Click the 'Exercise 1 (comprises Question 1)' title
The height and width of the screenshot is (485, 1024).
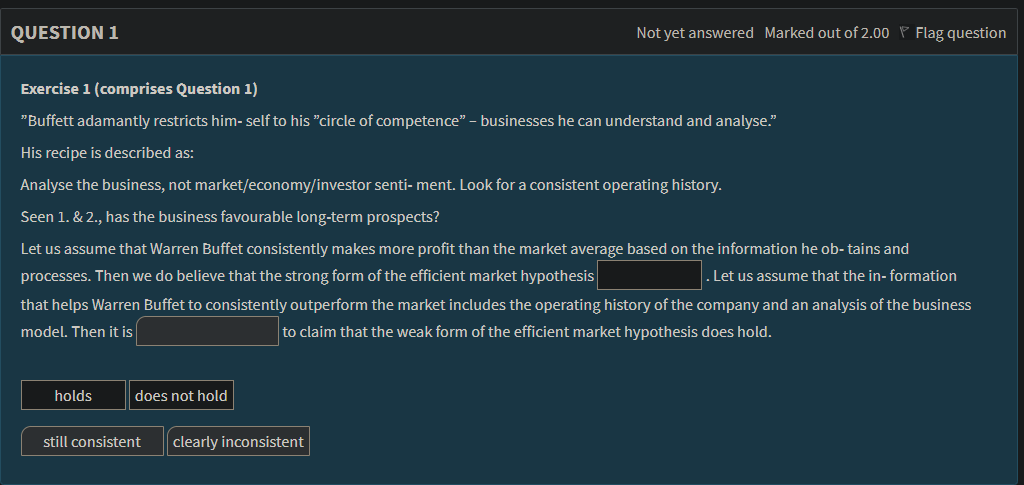(139, 89)
